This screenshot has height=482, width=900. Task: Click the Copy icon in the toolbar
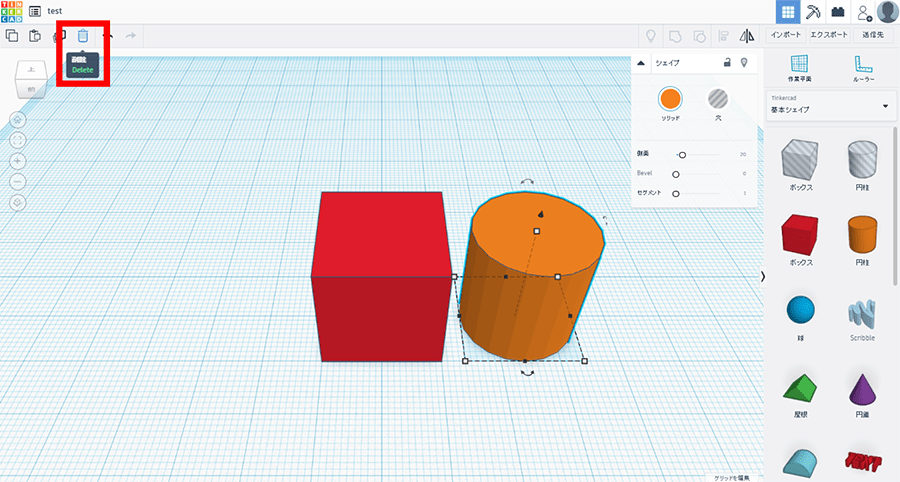coord(12,36)
